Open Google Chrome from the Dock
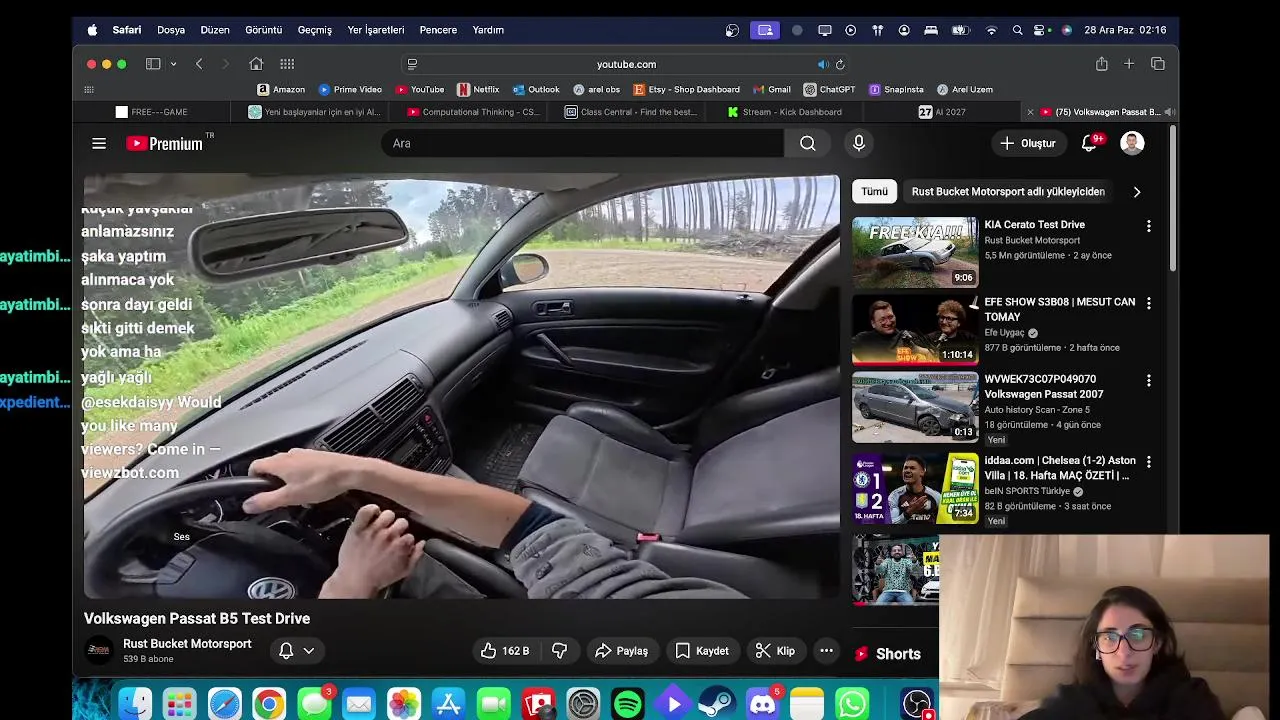Image resolution: width=1280 pixels, height=720 pixels. (x=268, y=704)
